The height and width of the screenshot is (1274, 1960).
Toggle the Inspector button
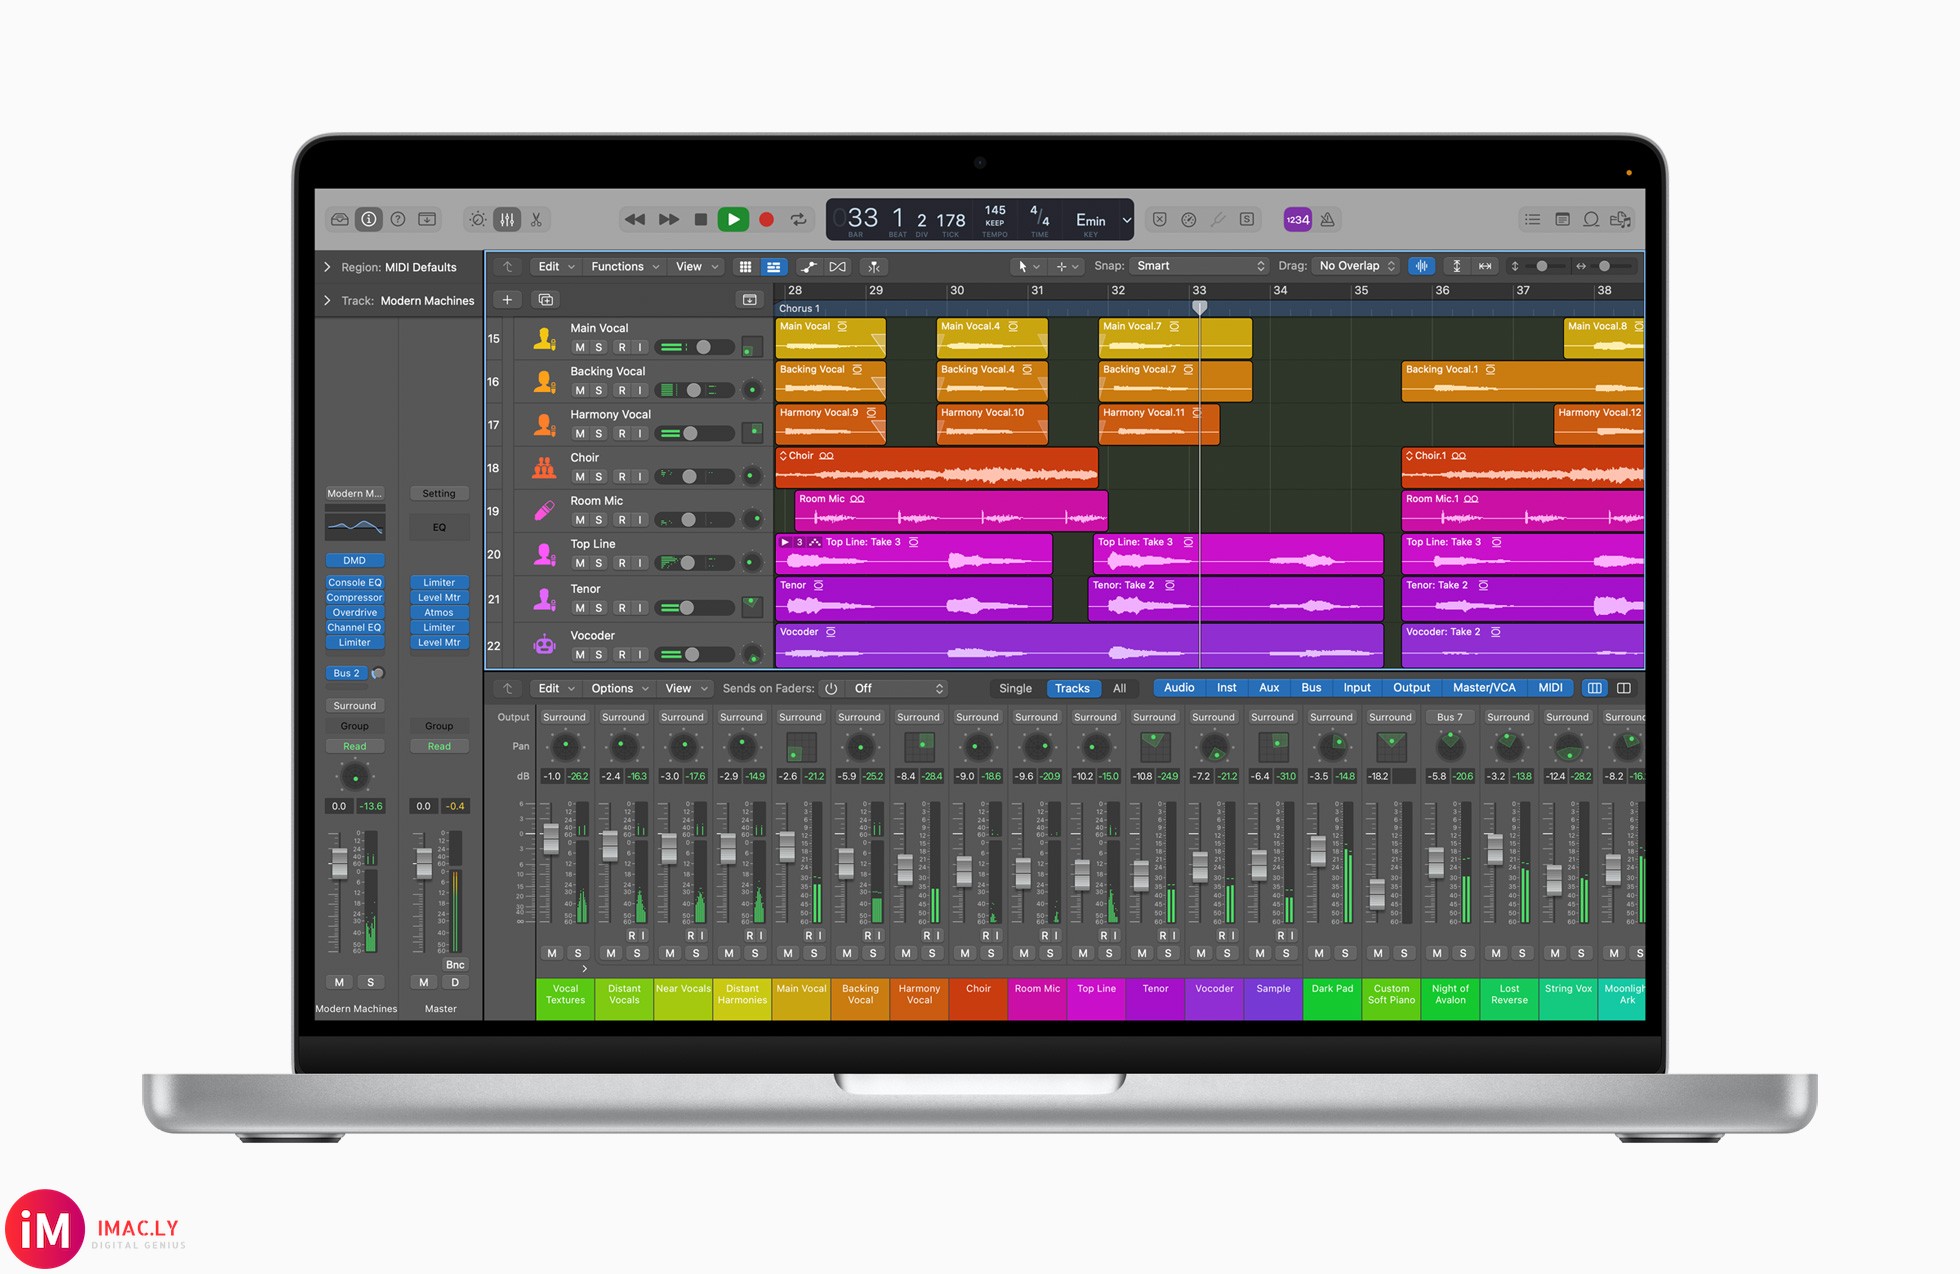pyautogui.click(x=369, y=219)
